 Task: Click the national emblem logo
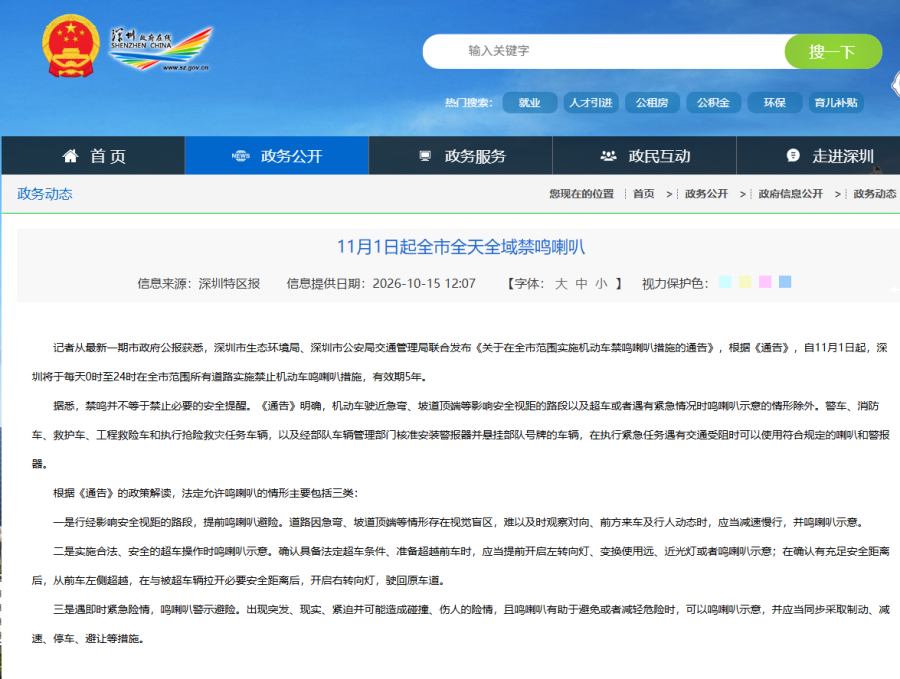click(x=71, y=46)
